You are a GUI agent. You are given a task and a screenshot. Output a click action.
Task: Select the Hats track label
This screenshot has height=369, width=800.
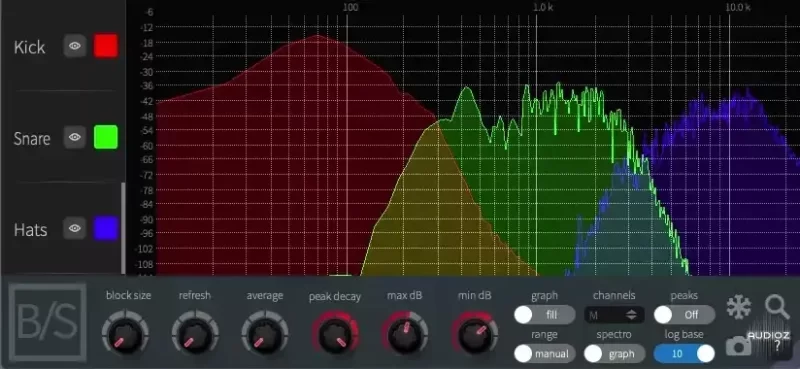[30, 230]
